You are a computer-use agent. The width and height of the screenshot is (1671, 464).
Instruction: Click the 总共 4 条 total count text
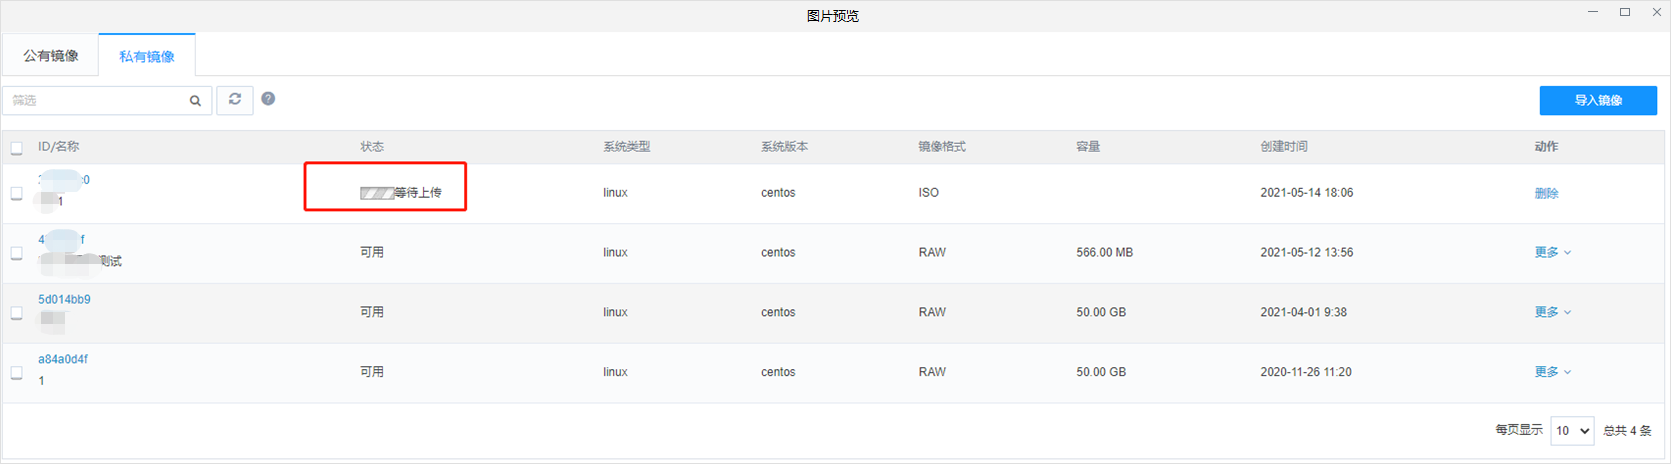(1628, 431)
